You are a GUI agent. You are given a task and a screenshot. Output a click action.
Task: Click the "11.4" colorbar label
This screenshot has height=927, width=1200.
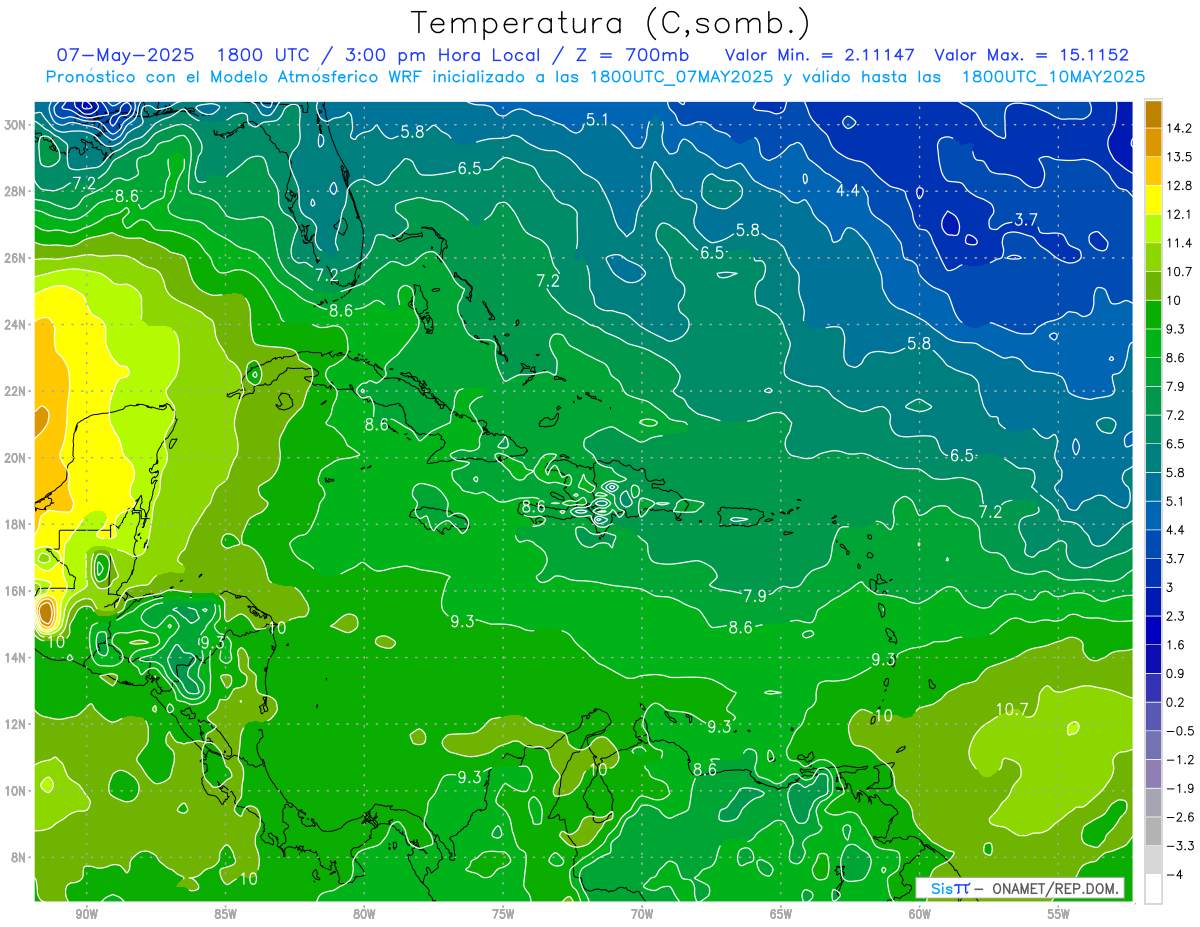(1179, 243)
